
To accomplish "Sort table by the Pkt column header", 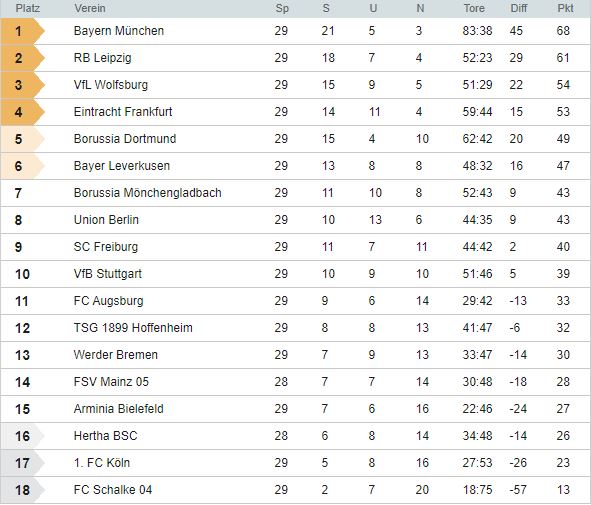I will pos(565,8).
